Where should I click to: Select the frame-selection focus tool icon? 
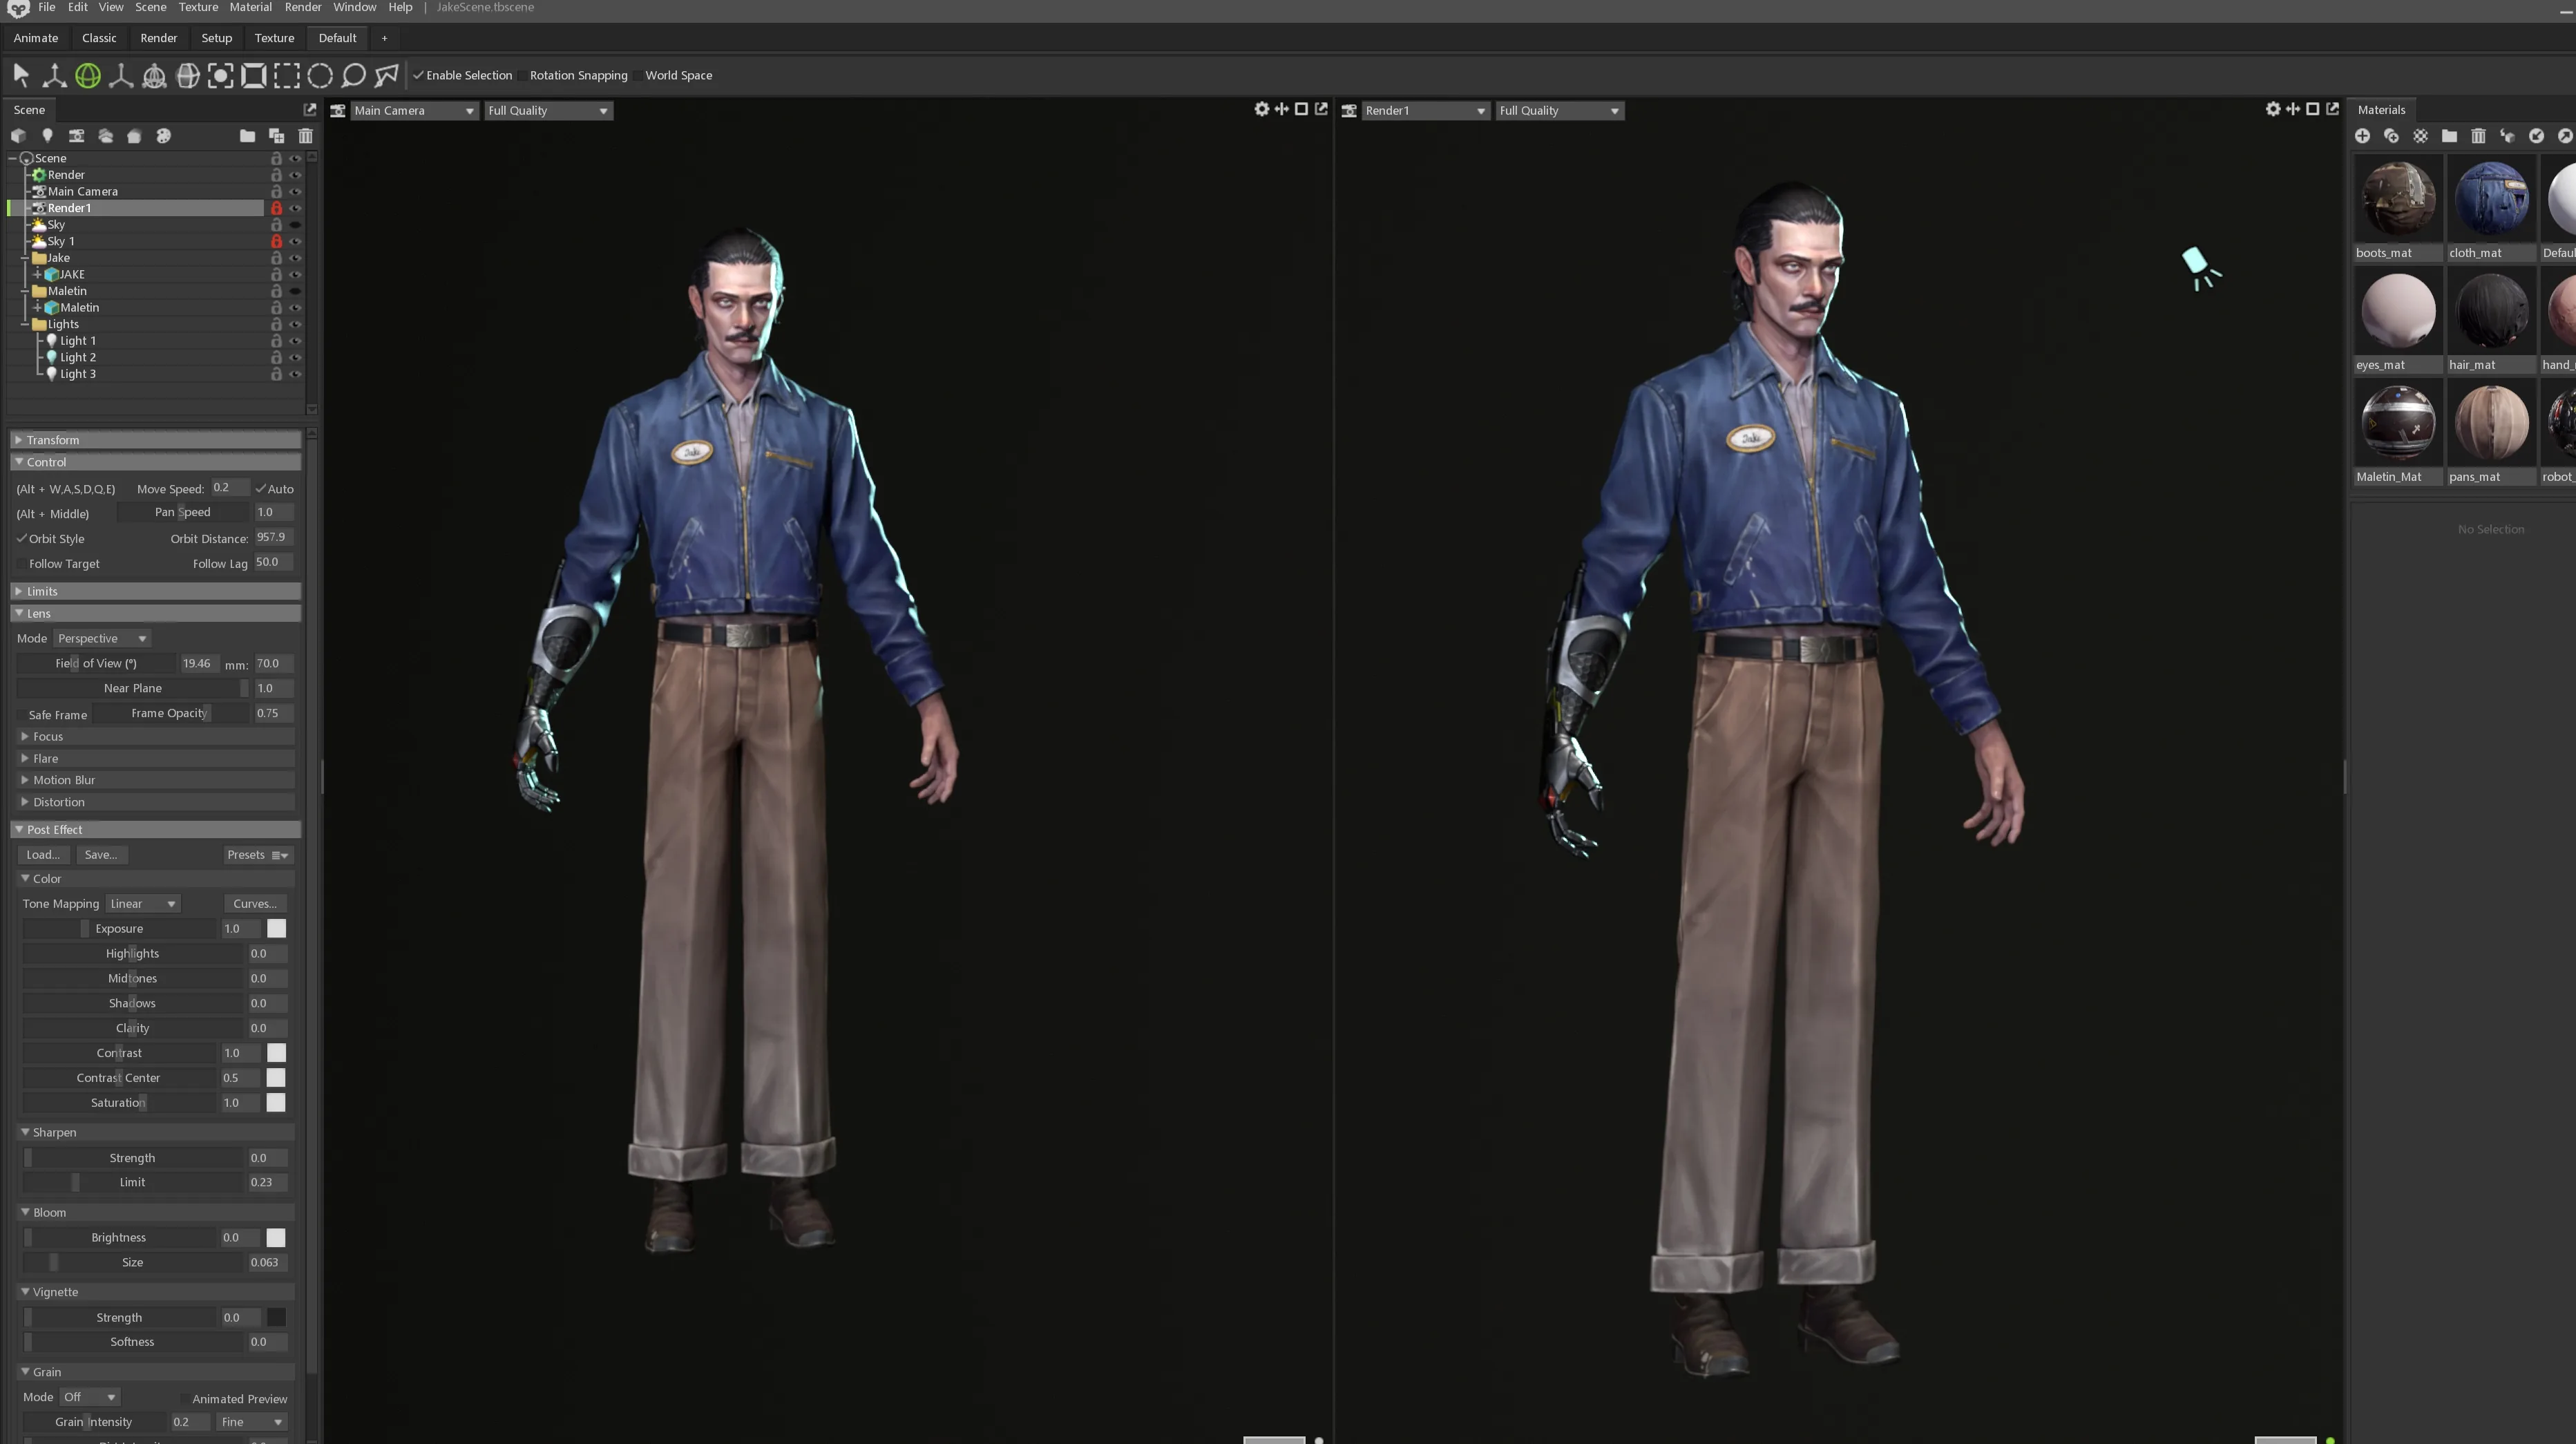tap(221, 75)
